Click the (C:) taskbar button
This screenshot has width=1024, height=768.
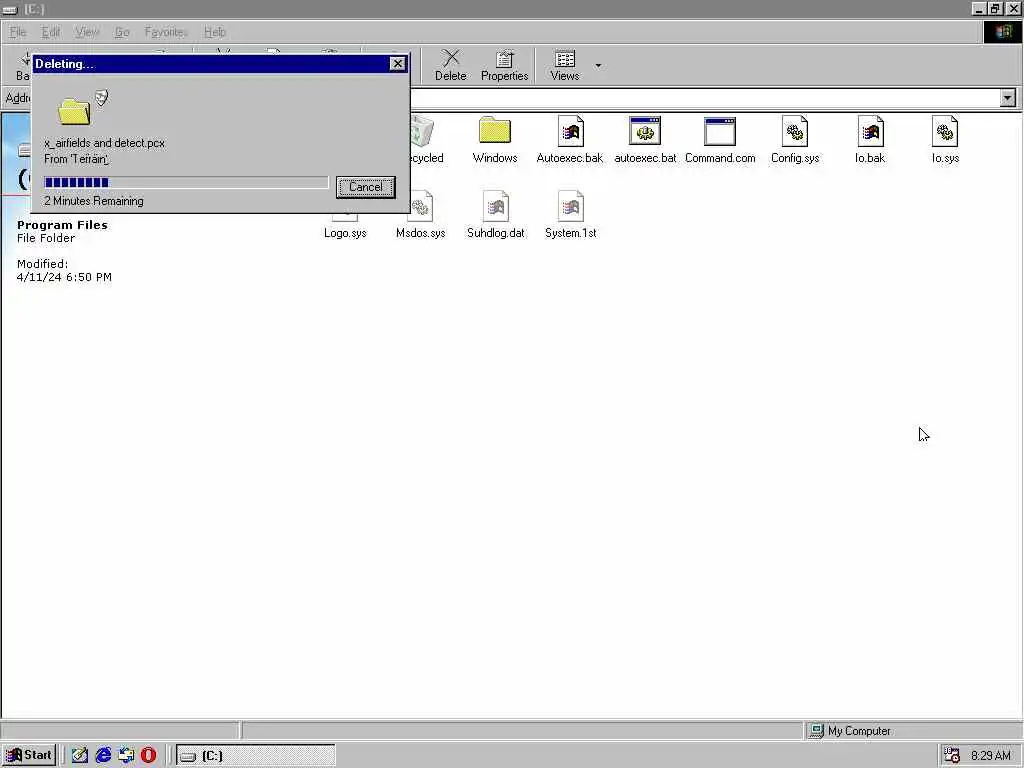pyautogui.click(x=255, y=756)
